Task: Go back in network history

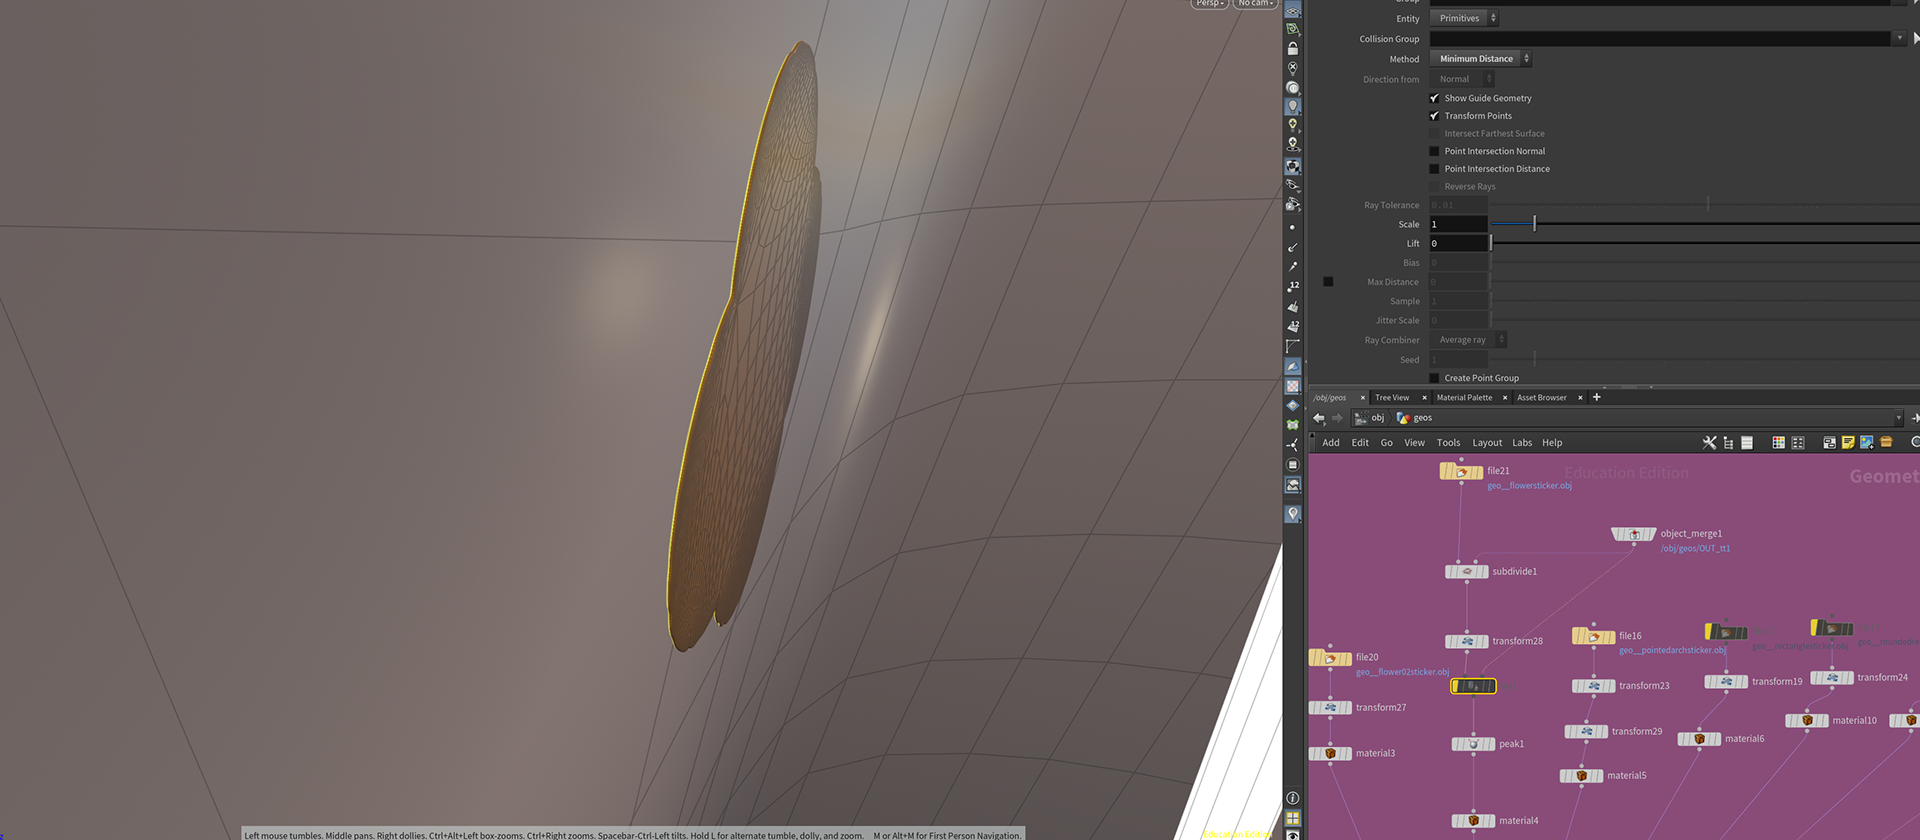Action: coord(1319,418)
